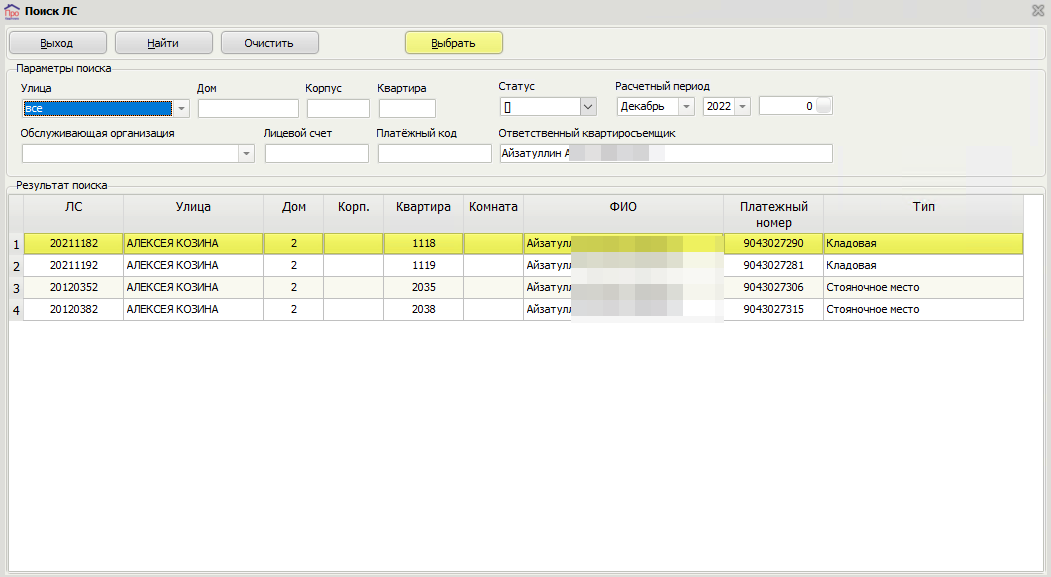Click the app icon in title bar
This screenshot has height=577, width=1051.
[x=12, y=11]
